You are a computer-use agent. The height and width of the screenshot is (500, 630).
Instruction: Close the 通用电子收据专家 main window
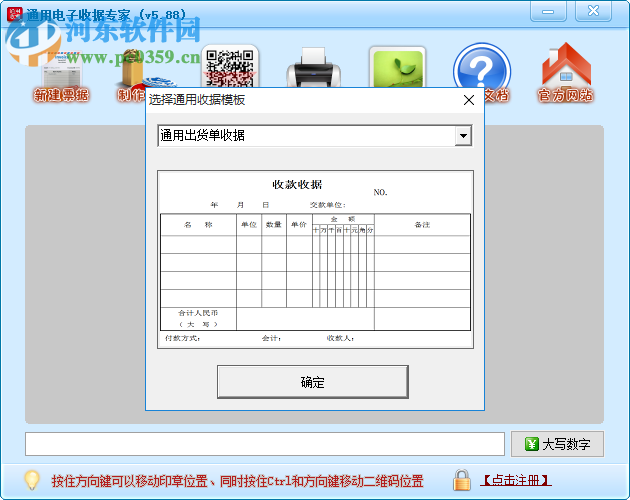tap(593, 11)
